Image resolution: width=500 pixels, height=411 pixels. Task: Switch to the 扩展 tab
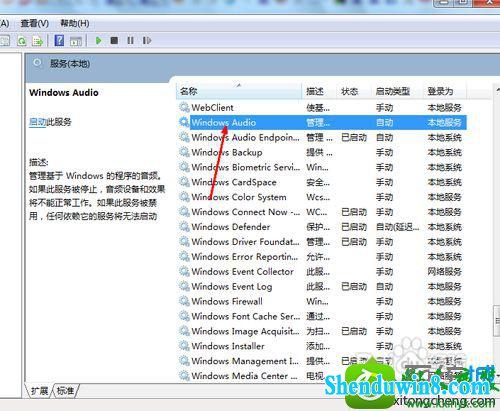(39, 390)
